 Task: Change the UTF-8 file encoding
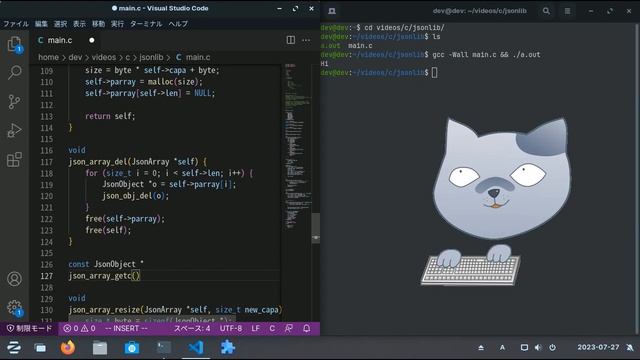231,328
